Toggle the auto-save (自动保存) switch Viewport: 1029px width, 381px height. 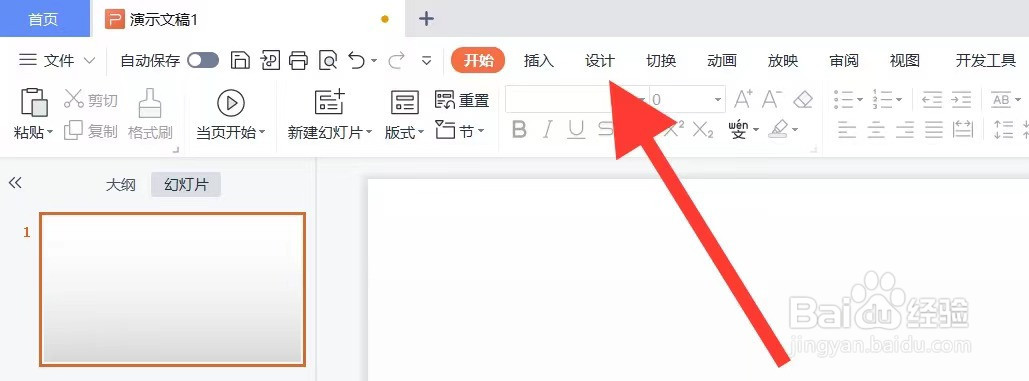[x=203, y=61]
